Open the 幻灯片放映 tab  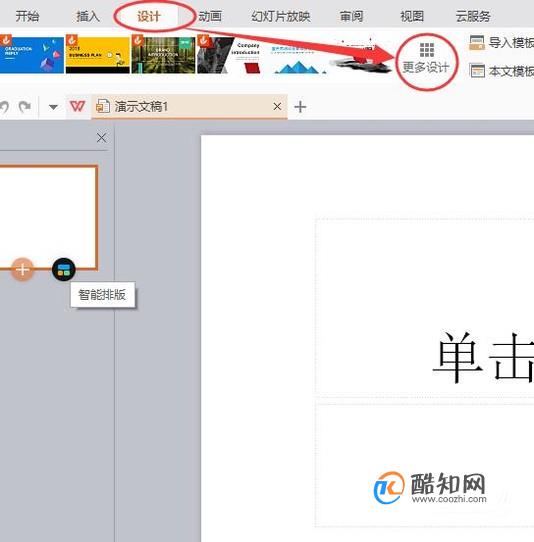tap(281, 16)
